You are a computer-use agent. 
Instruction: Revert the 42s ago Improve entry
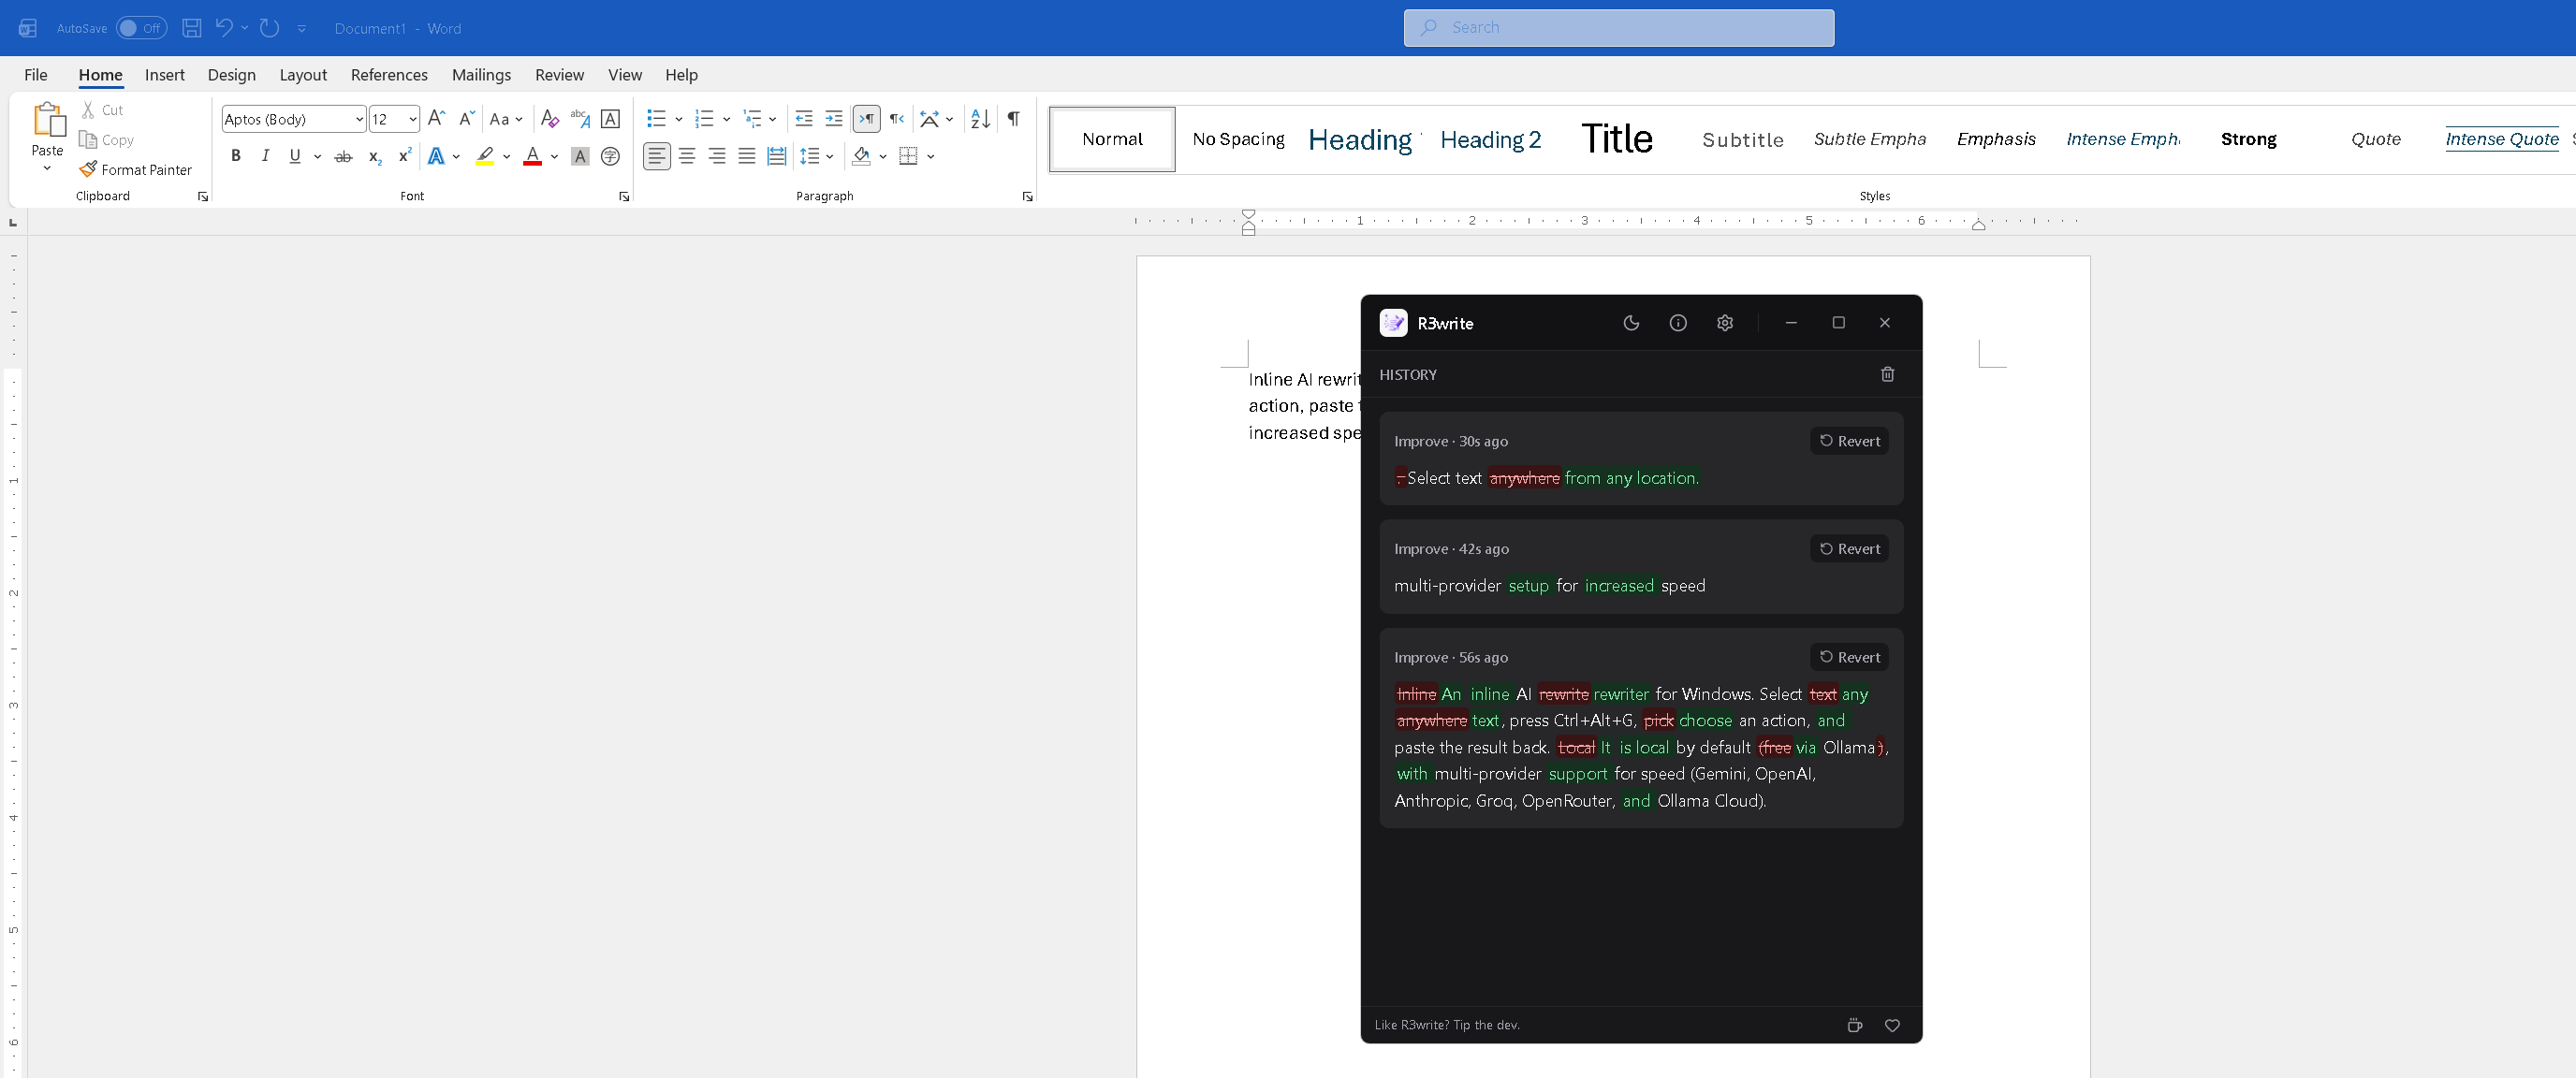pyautogui.click(x=1849, y=549)
